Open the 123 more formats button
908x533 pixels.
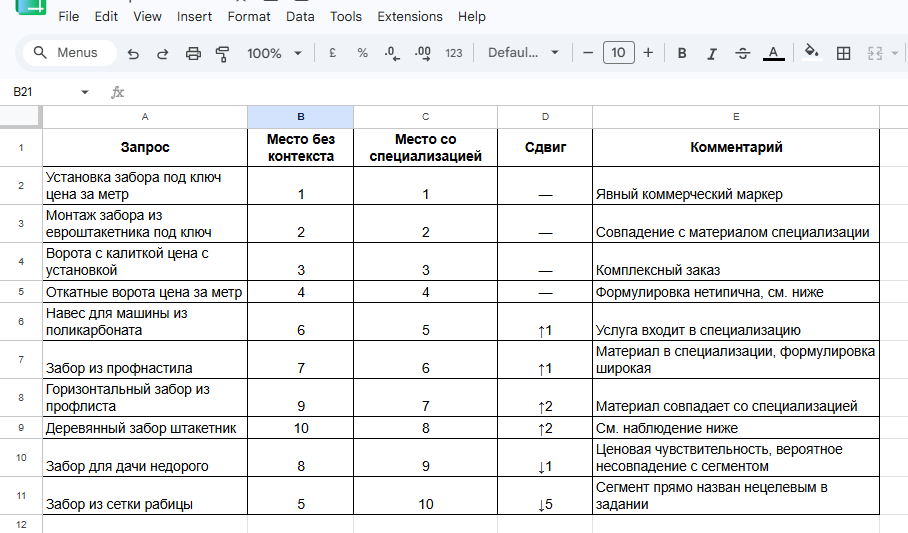453,53
